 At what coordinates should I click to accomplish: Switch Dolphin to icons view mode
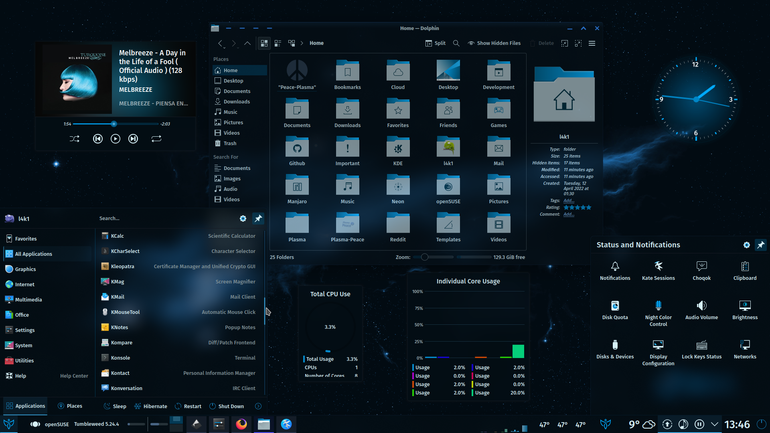click(x=264, y=43)
